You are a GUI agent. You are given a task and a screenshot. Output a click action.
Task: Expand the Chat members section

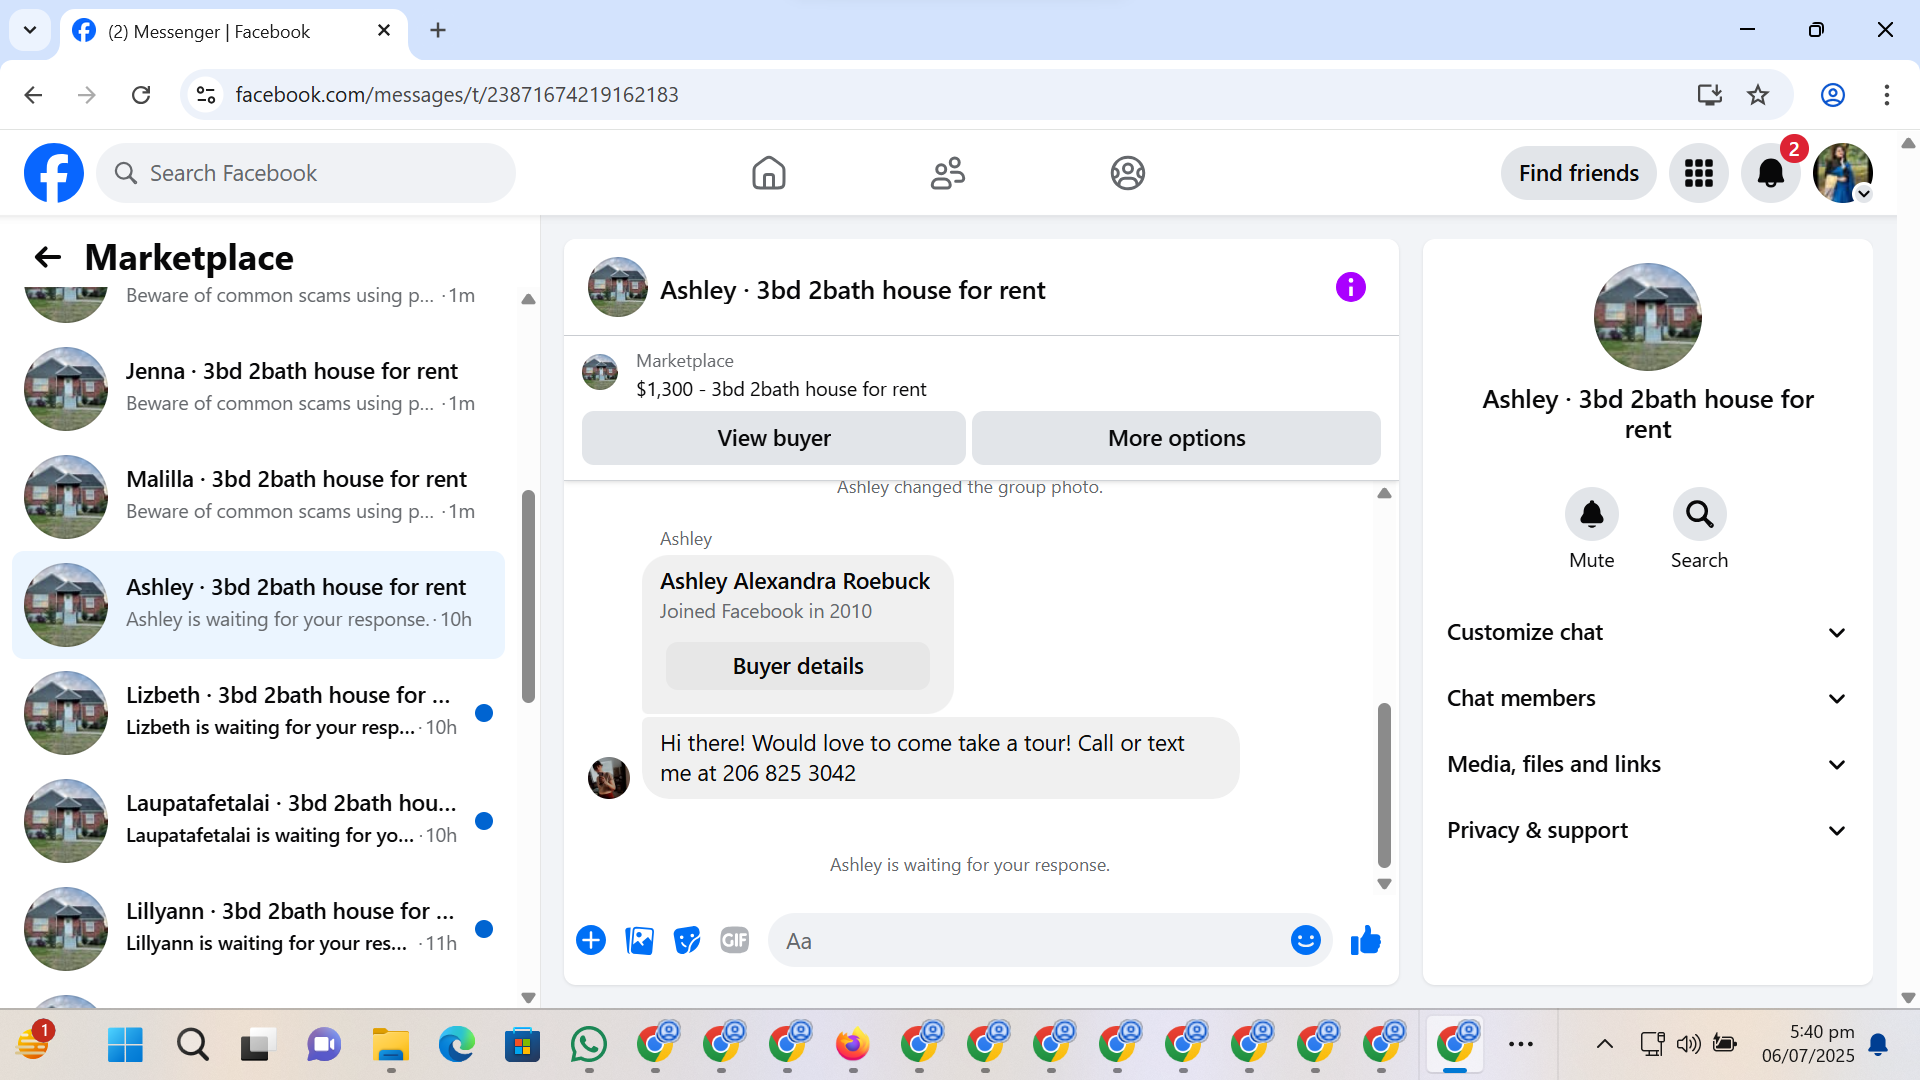(x=1647, y=698)
